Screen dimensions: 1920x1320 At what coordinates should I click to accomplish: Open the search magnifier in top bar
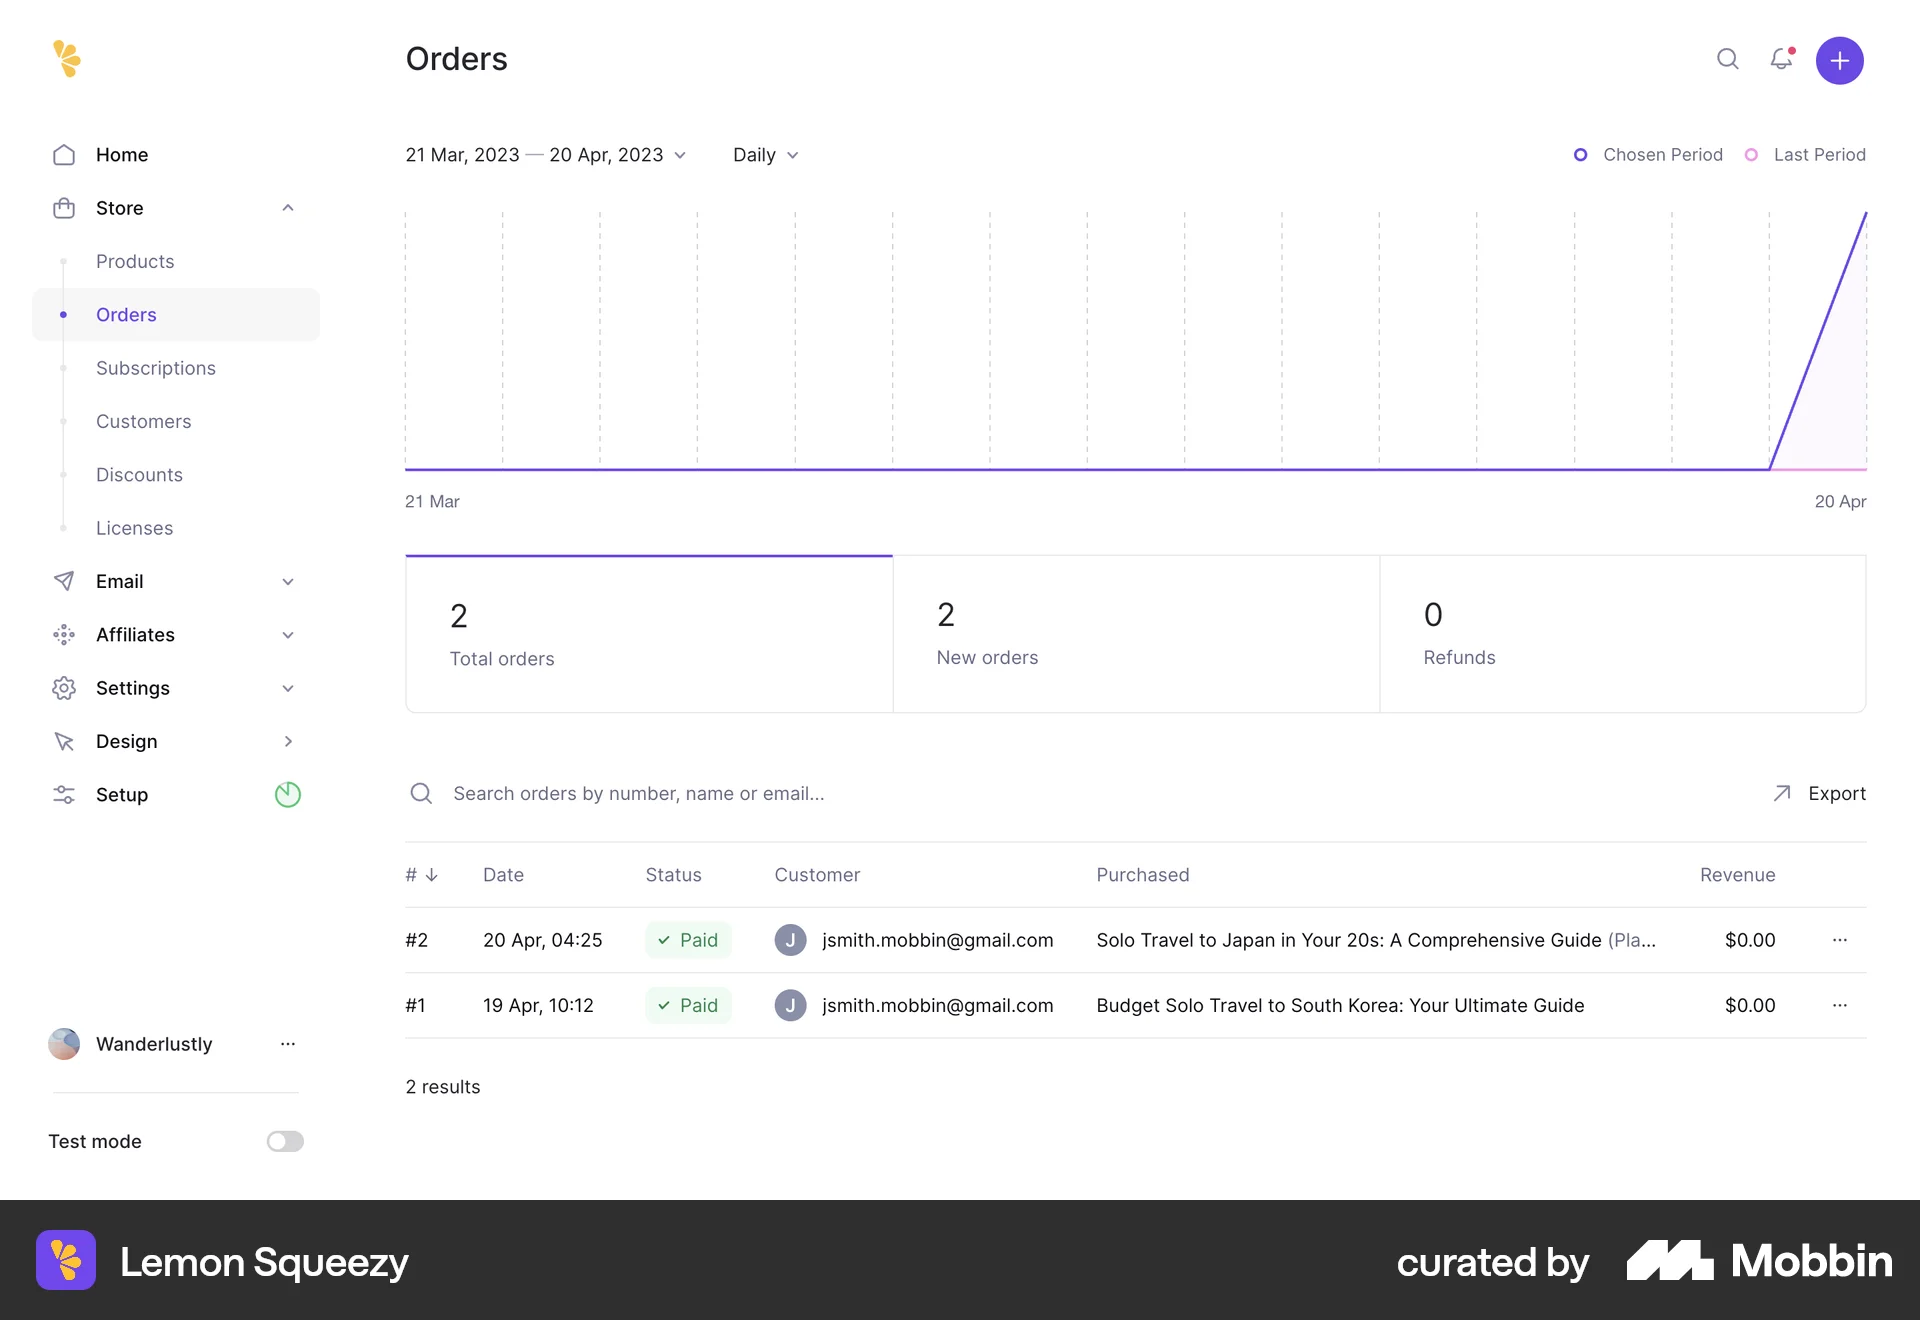point(1727,60)
